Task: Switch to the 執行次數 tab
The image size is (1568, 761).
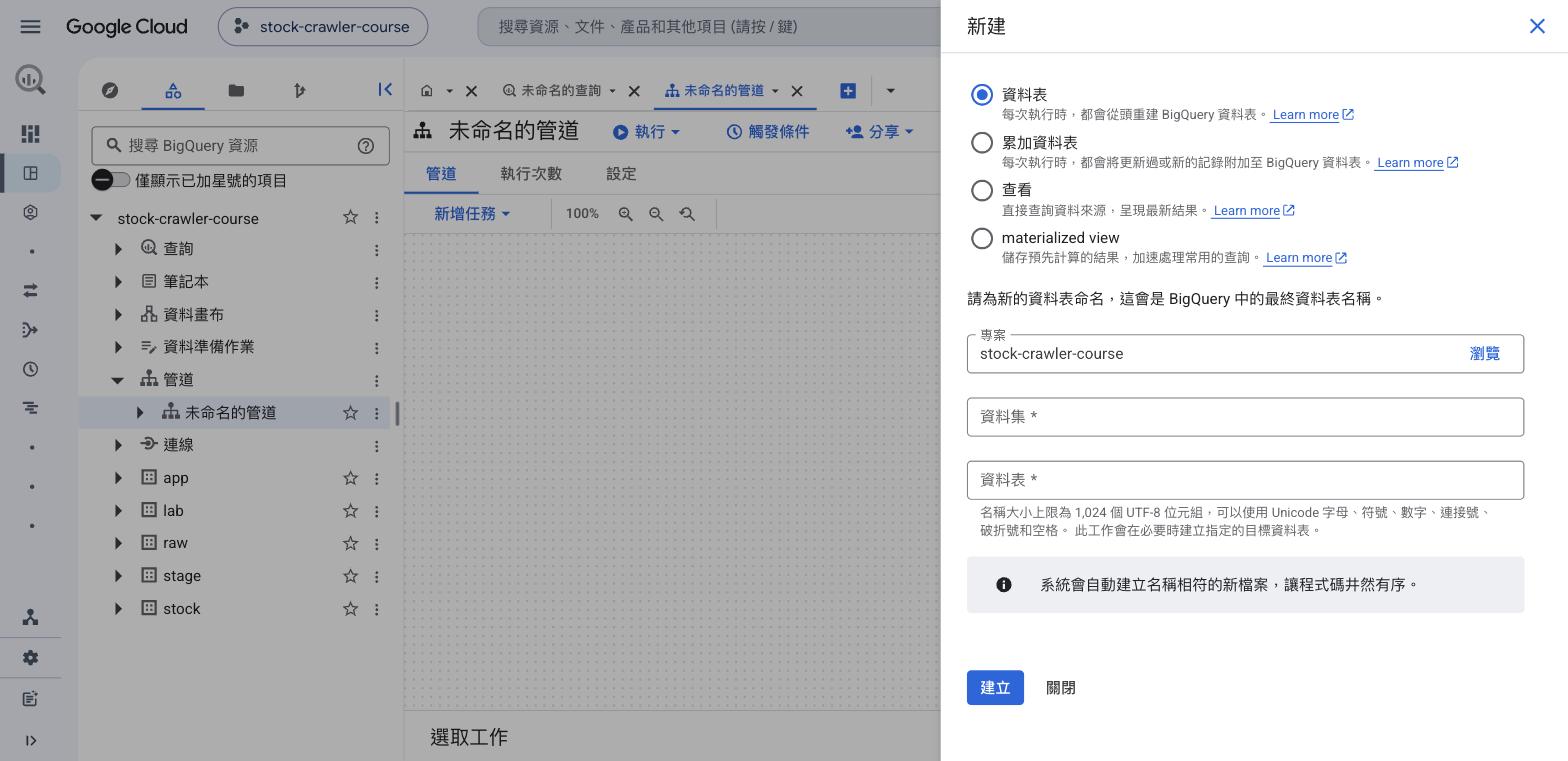Action: coord(531,174)
